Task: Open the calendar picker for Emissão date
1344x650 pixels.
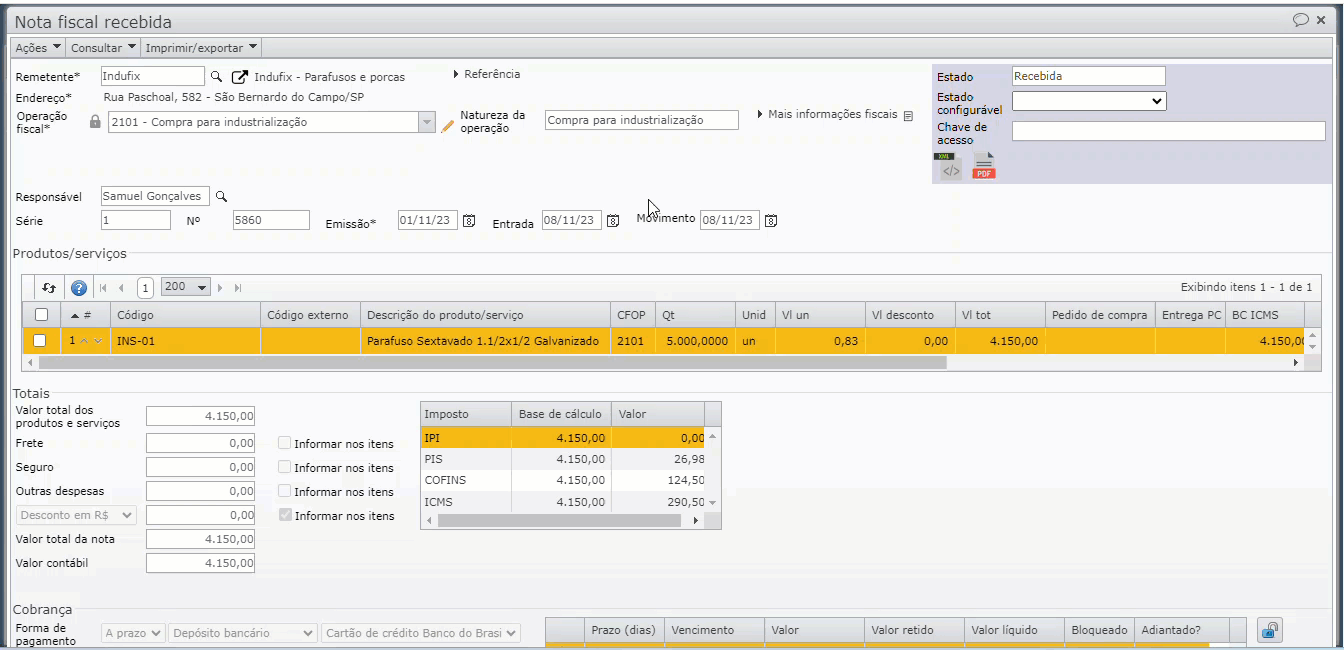Action: tap(468, 221)
